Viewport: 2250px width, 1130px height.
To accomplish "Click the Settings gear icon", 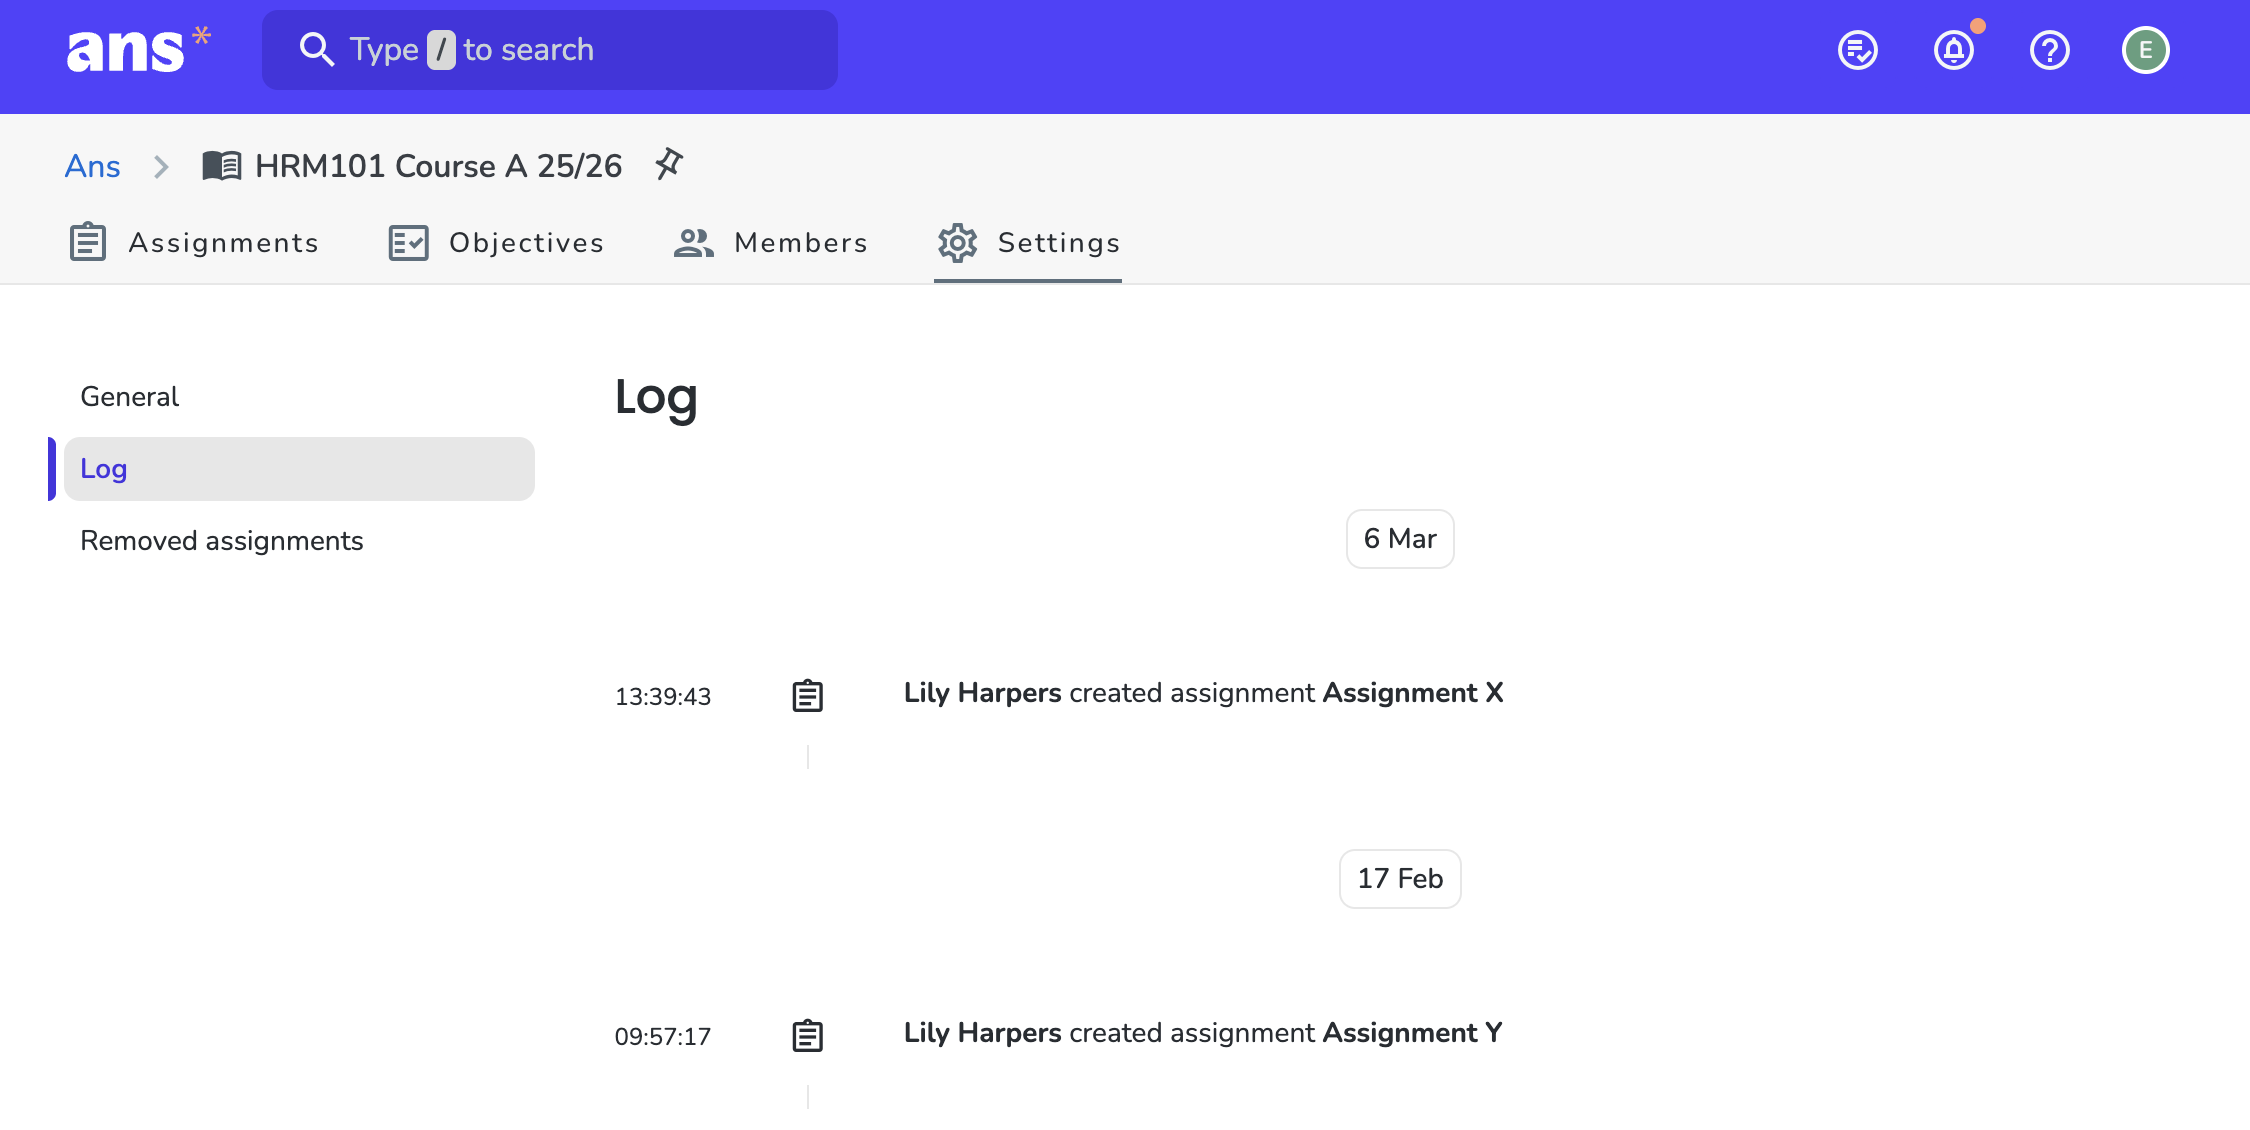I will [x=958, y=243].
